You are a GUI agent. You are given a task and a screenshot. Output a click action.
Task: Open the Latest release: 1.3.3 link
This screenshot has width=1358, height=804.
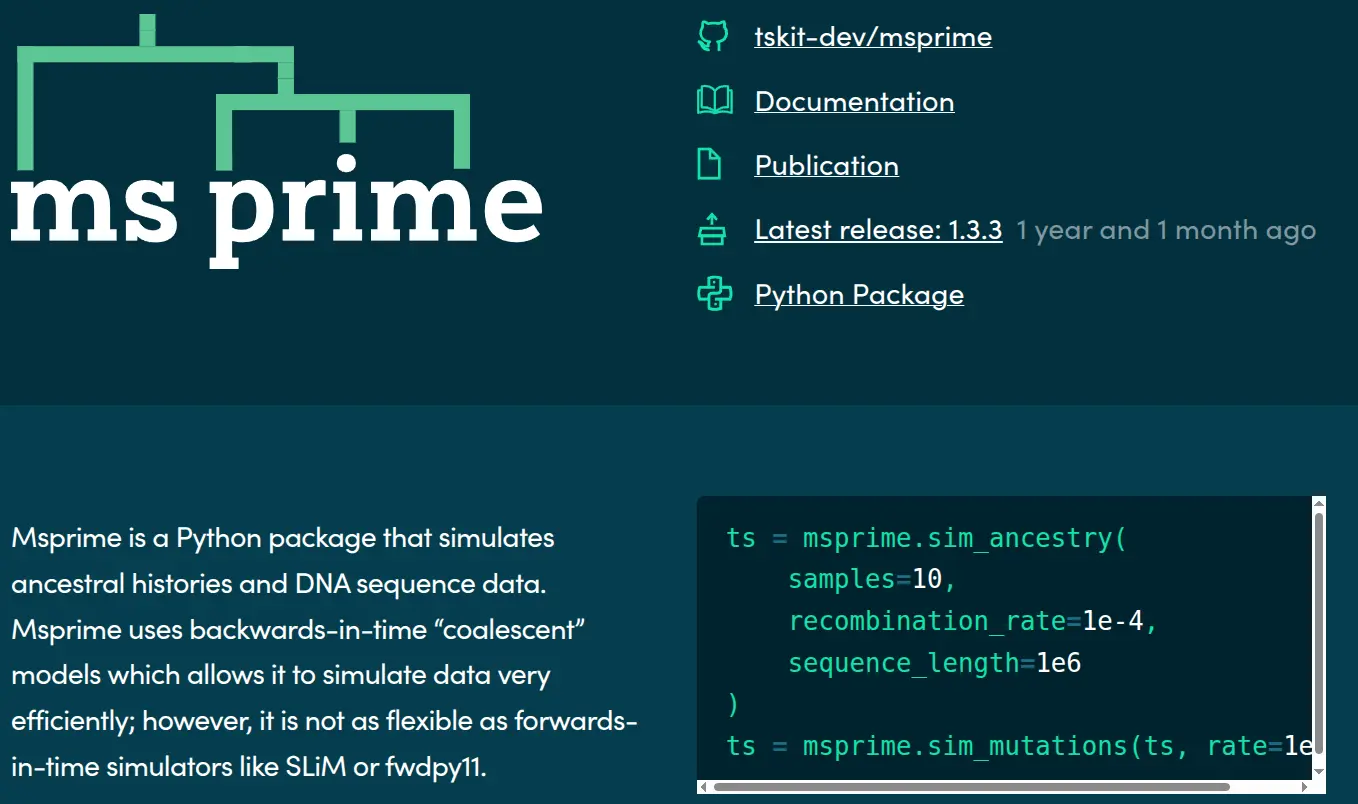[x=877, y=229]
